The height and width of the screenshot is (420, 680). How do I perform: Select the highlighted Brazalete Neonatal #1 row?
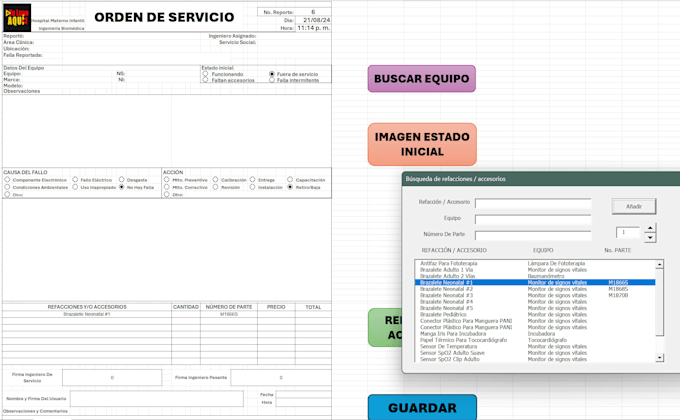pos(535,282)
